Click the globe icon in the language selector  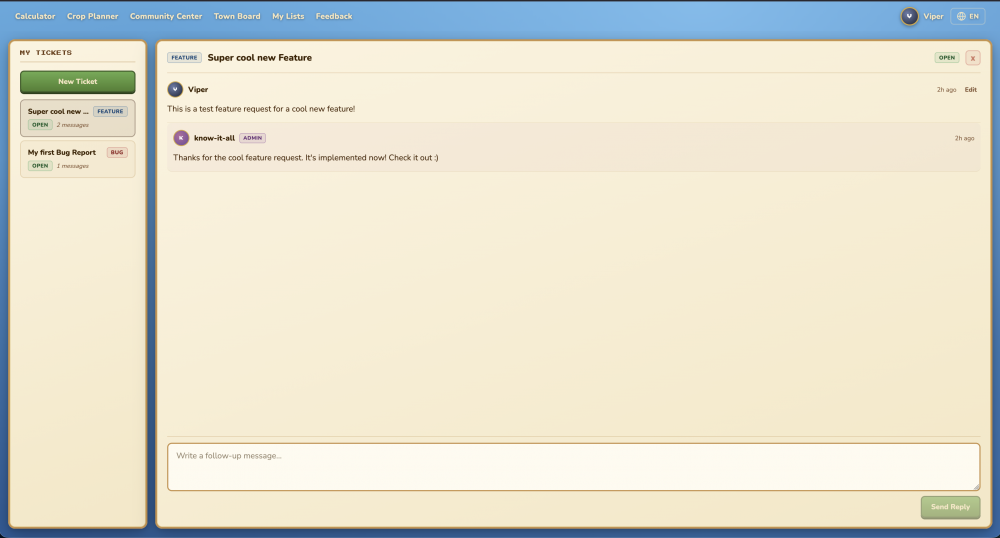pos(961,16)
